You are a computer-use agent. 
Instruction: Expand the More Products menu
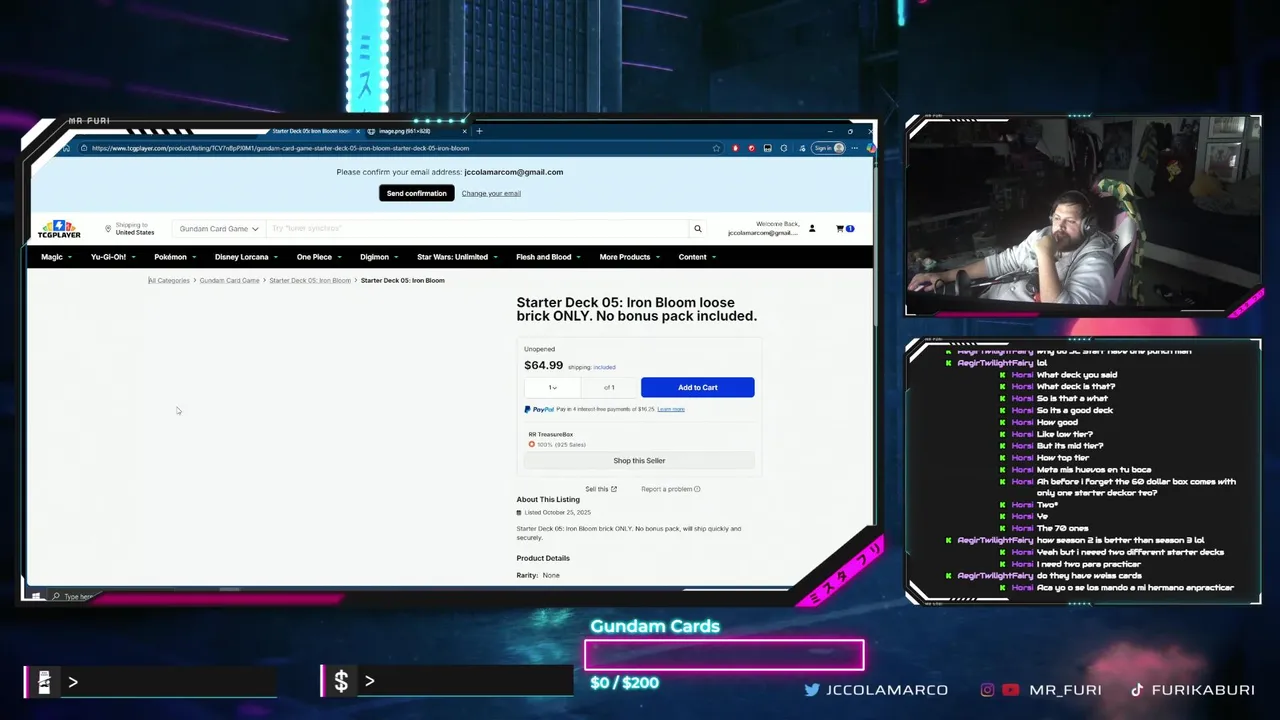[x=629, y=257]
